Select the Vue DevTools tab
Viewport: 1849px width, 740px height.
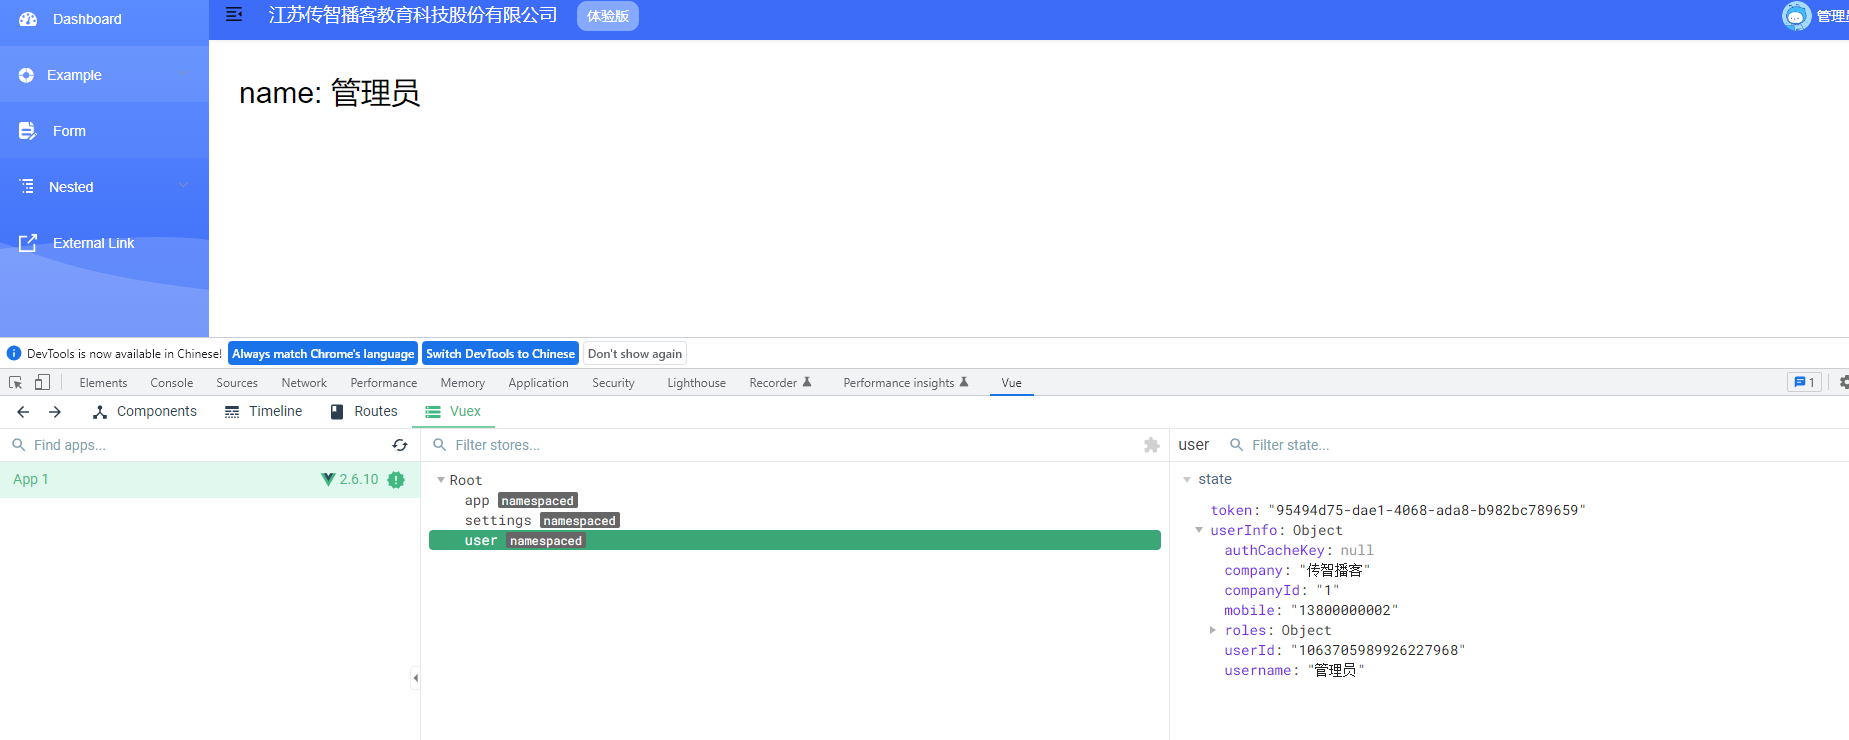[x=1011, y=383]
